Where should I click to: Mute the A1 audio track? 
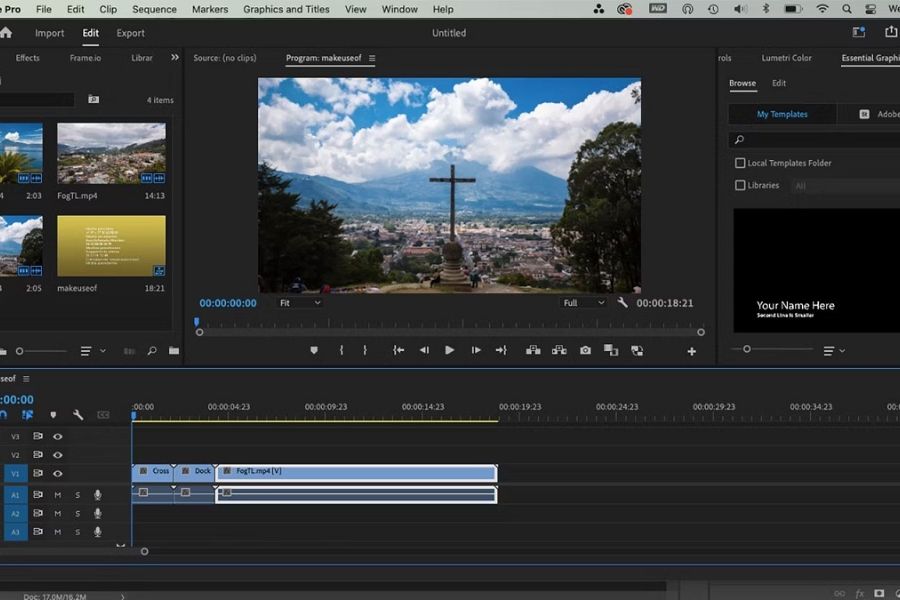pyautogui.click(x=58, y=495)
